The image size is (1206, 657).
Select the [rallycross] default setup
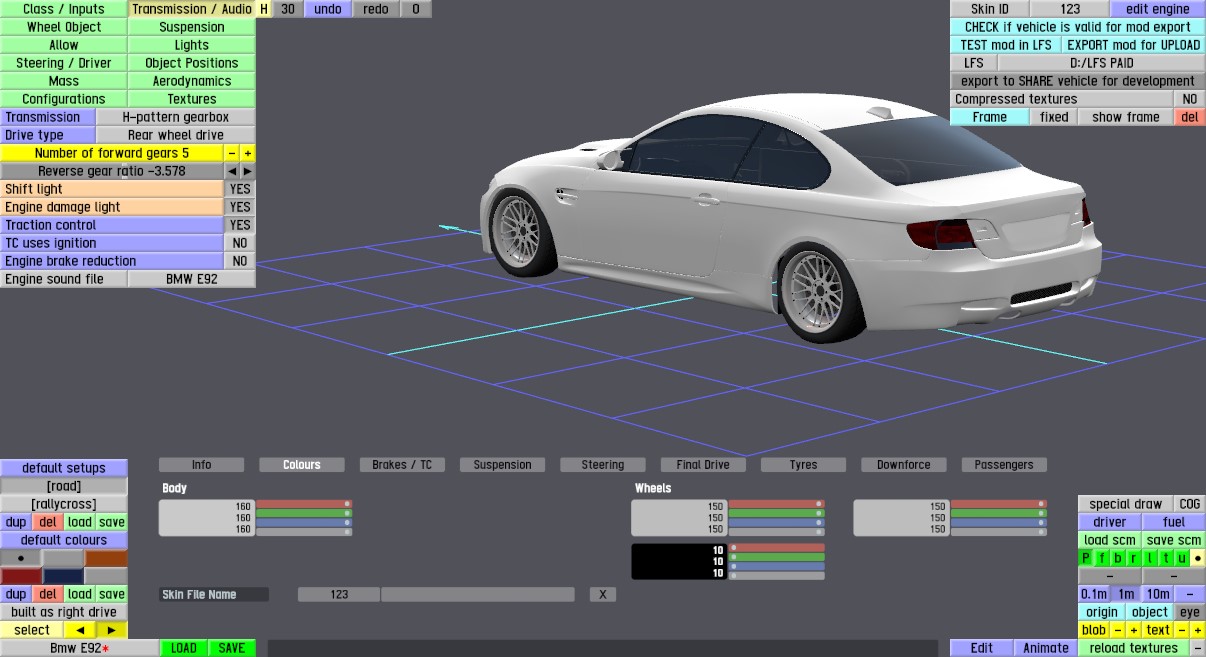pos(64,504)
